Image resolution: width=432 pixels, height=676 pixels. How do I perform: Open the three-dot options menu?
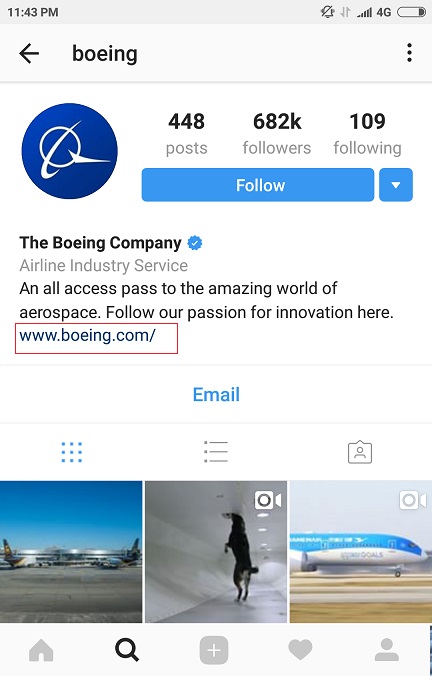[x=409, y=53]
